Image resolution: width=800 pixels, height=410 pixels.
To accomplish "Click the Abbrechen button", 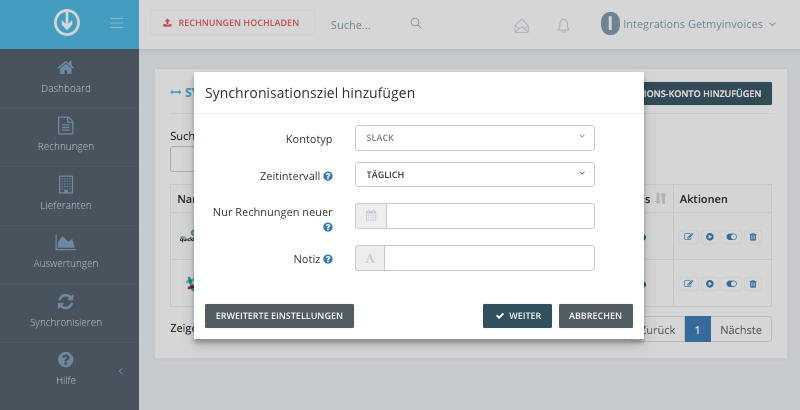I will tap(595, 316).
